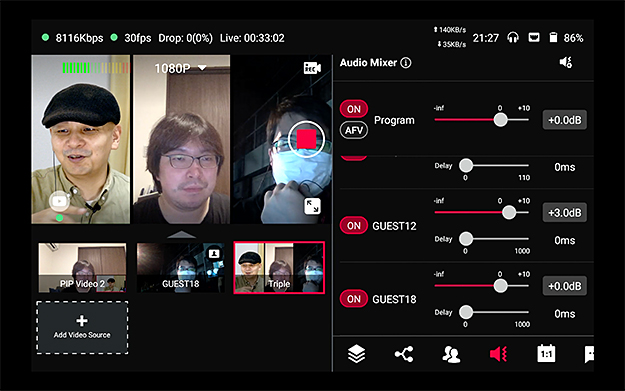Click the Live: 00:33:02 timer

(x=252, y=38)
